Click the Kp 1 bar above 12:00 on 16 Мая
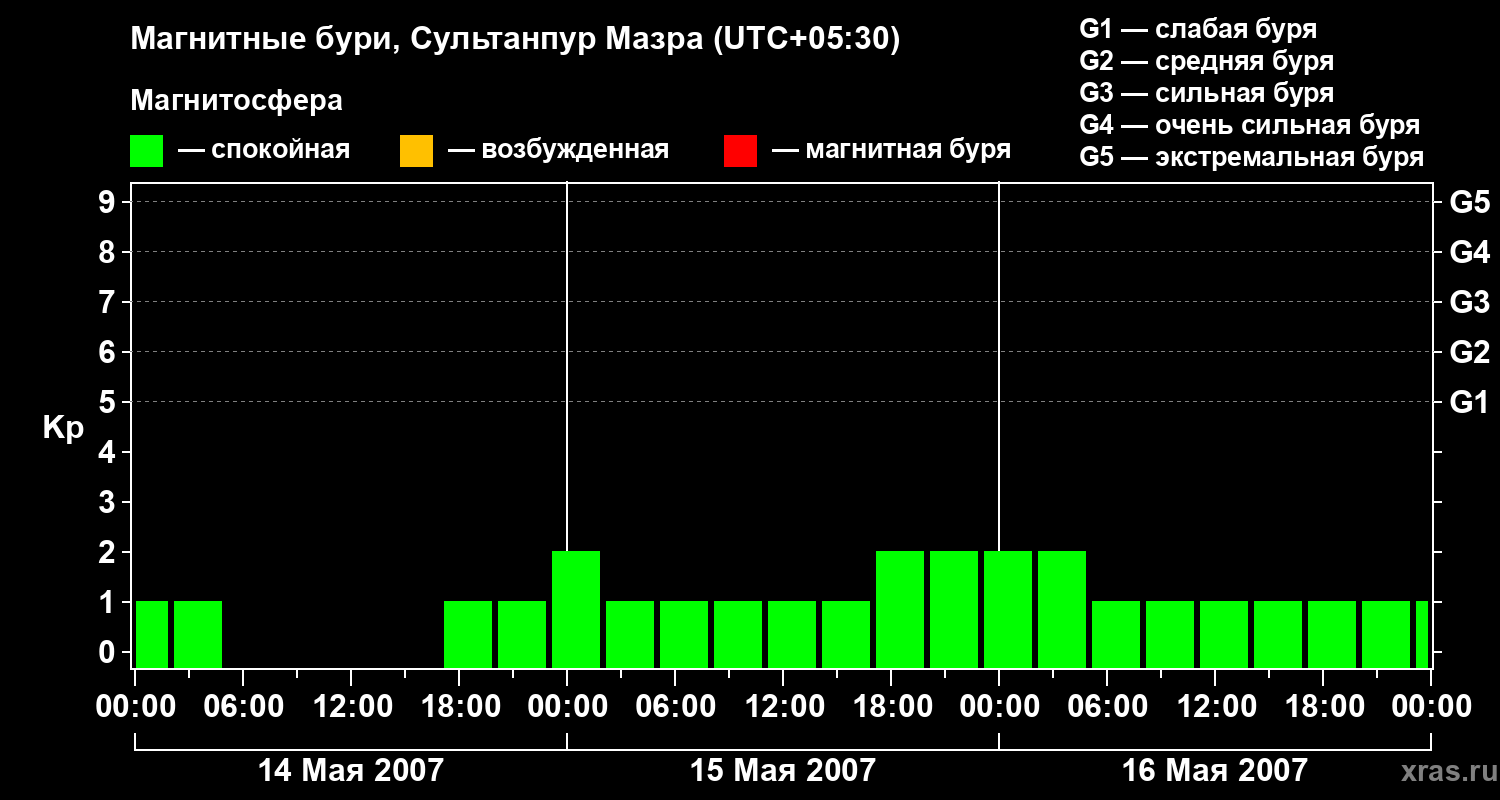This screenshot has width=1500, height=800. [x=1224, y=635]
